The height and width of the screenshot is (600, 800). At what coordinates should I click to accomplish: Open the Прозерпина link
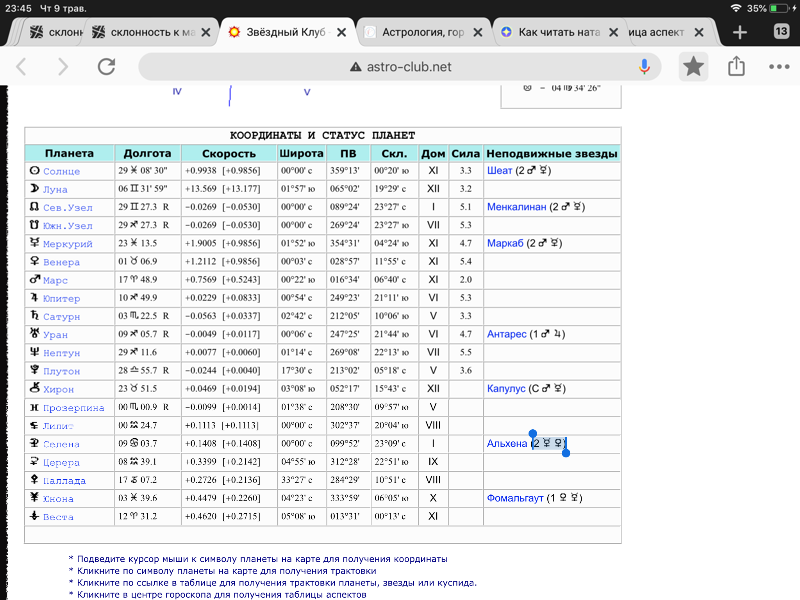[x=73, y=408]
